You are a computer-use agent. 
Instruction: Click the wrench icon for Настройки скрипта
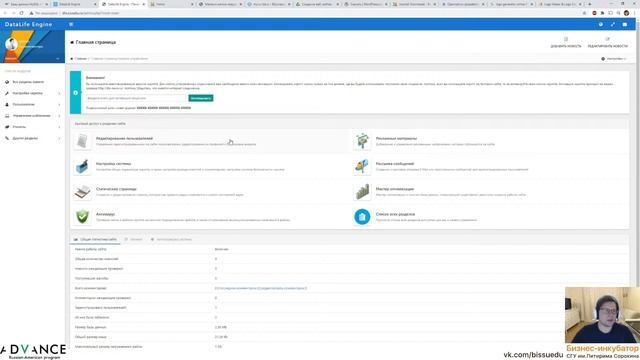tap(7, 93)
